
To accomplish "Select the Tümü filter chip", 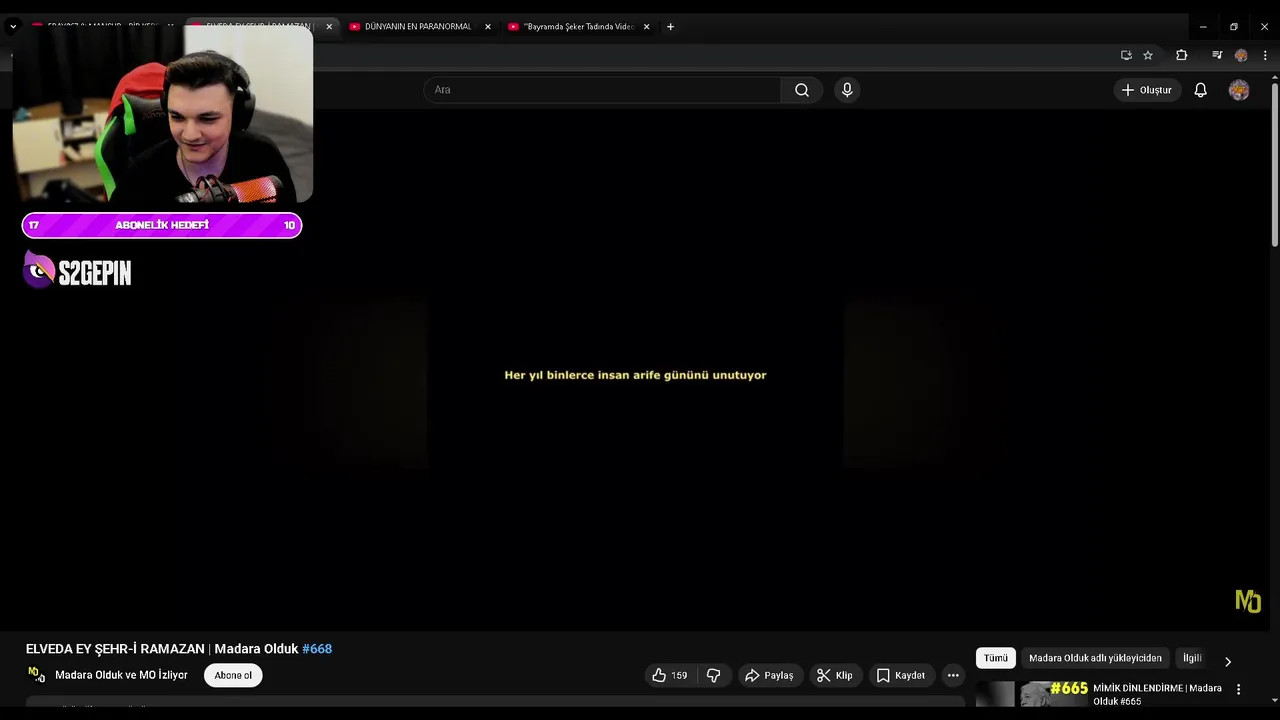I will (996, 658).
